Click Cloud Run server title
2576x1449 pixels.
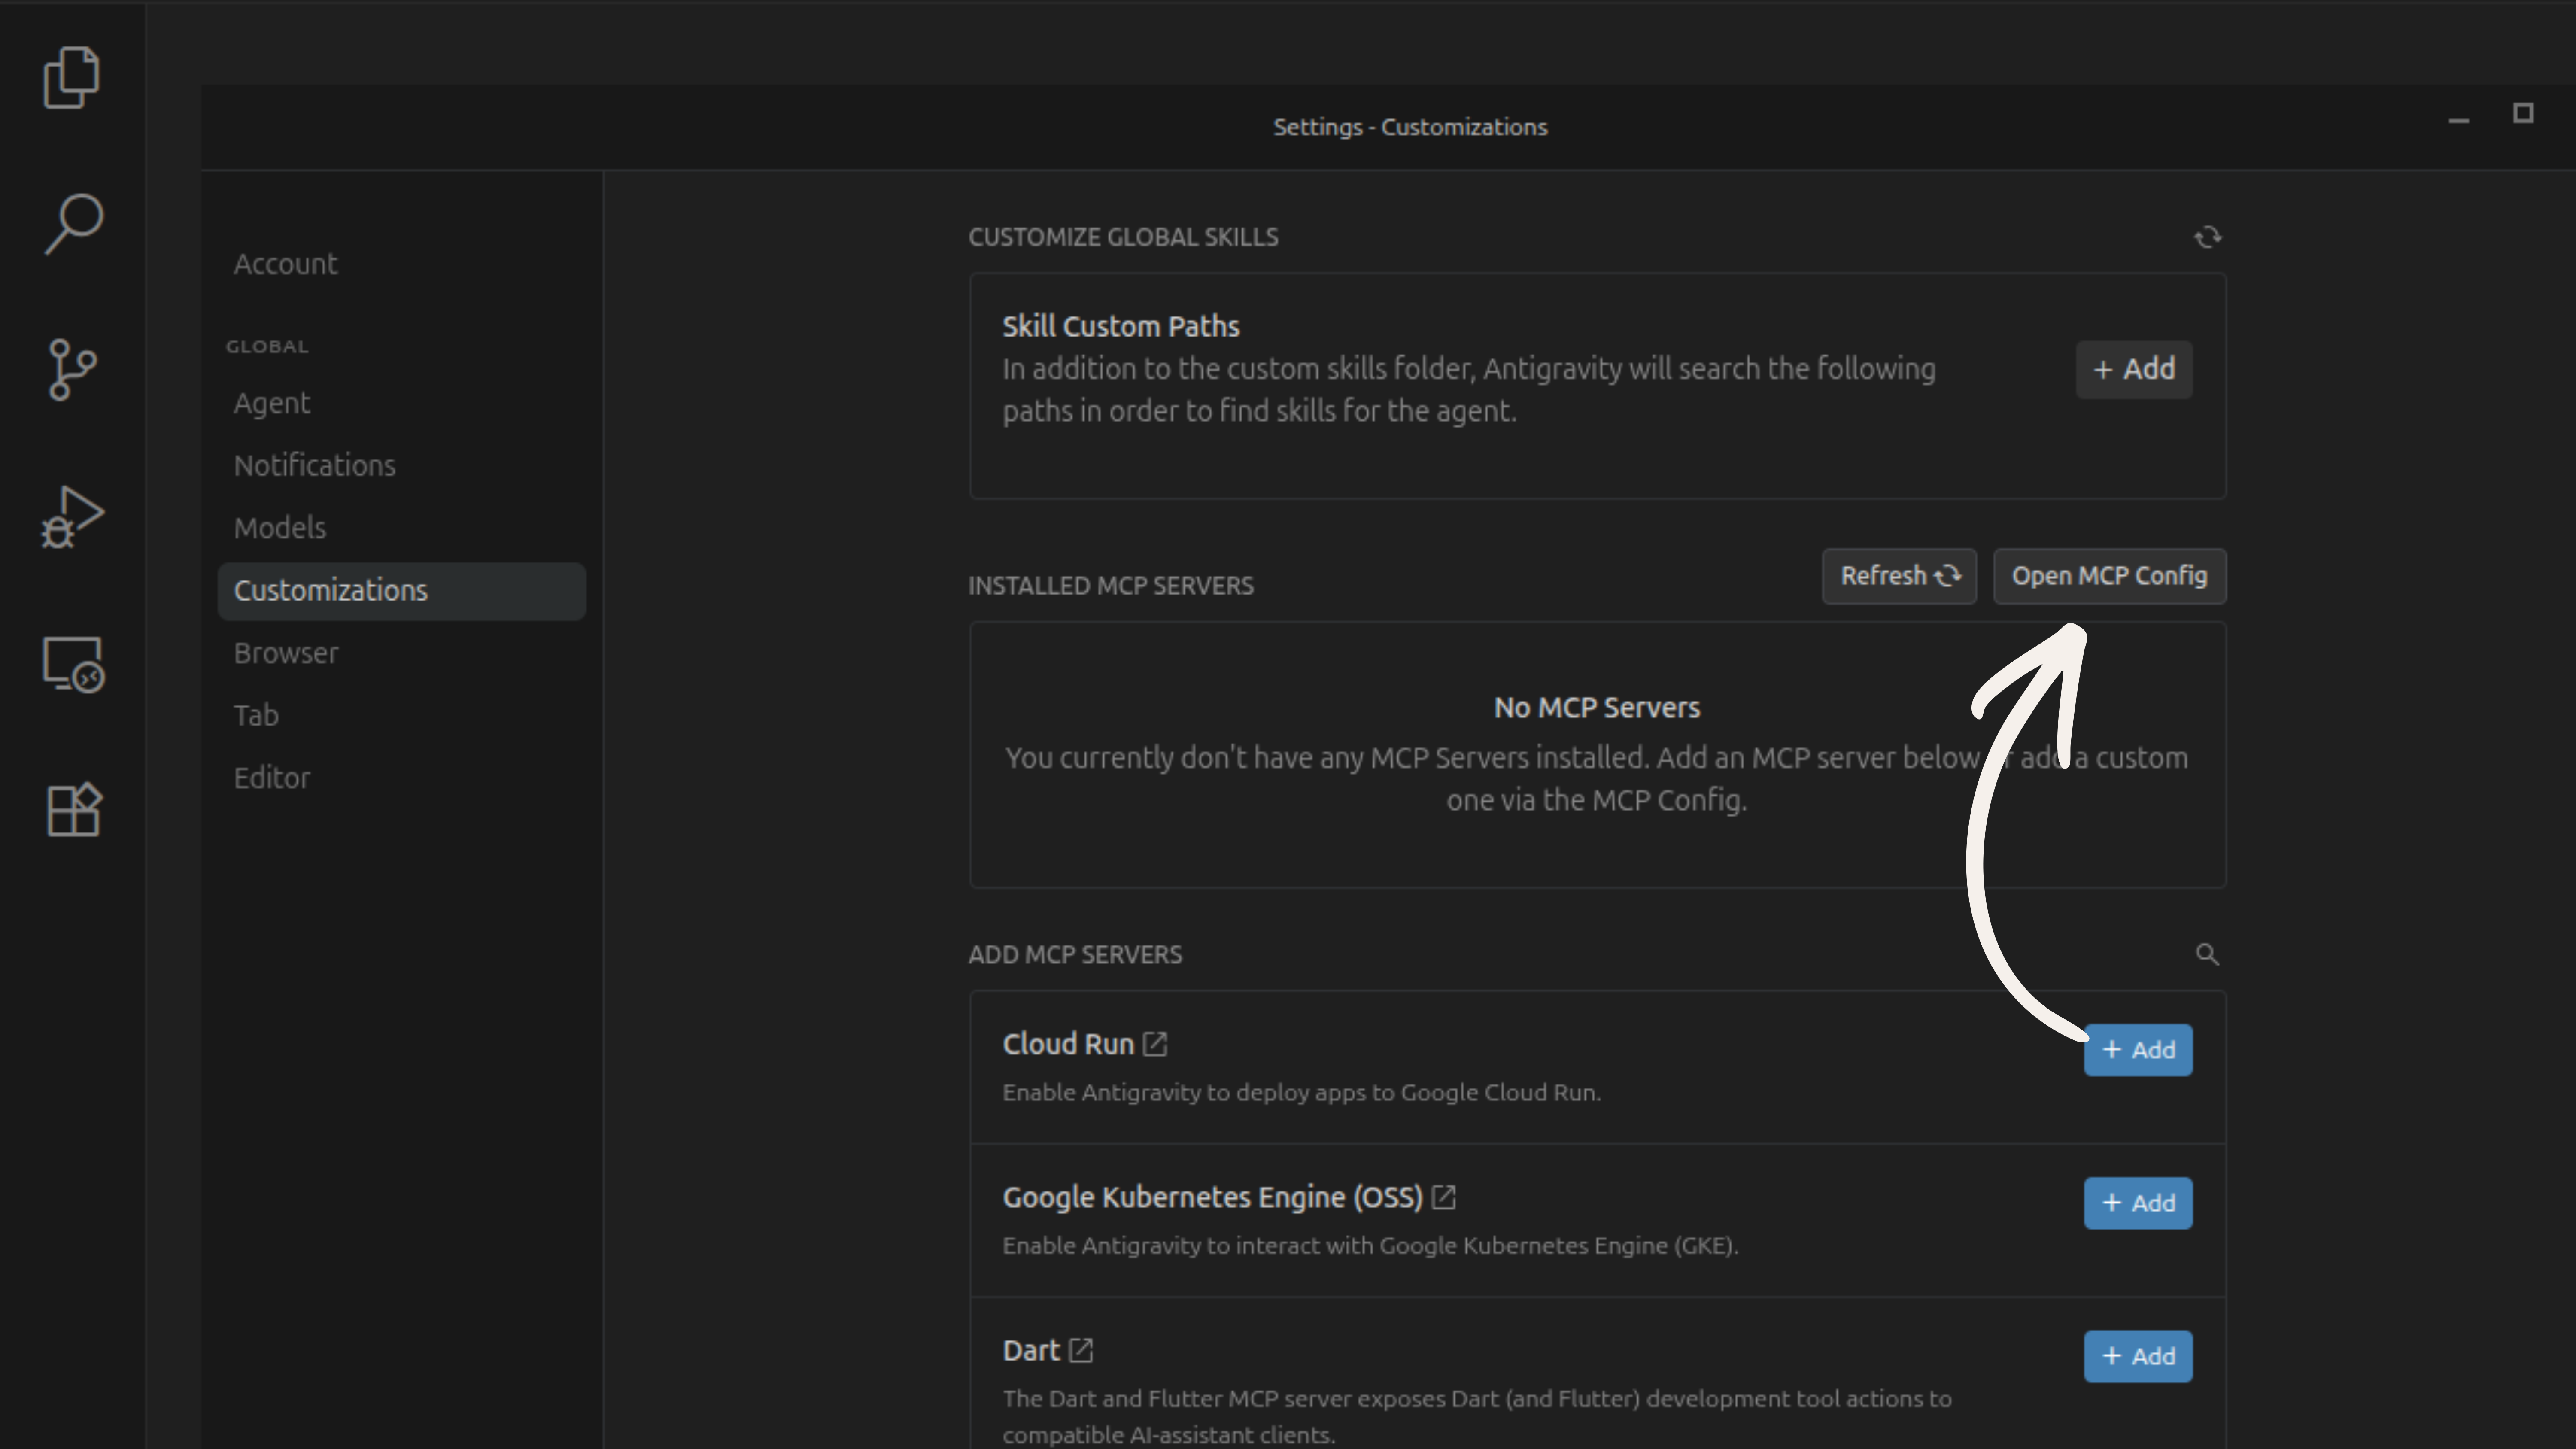click(x=1068, y=1044)
